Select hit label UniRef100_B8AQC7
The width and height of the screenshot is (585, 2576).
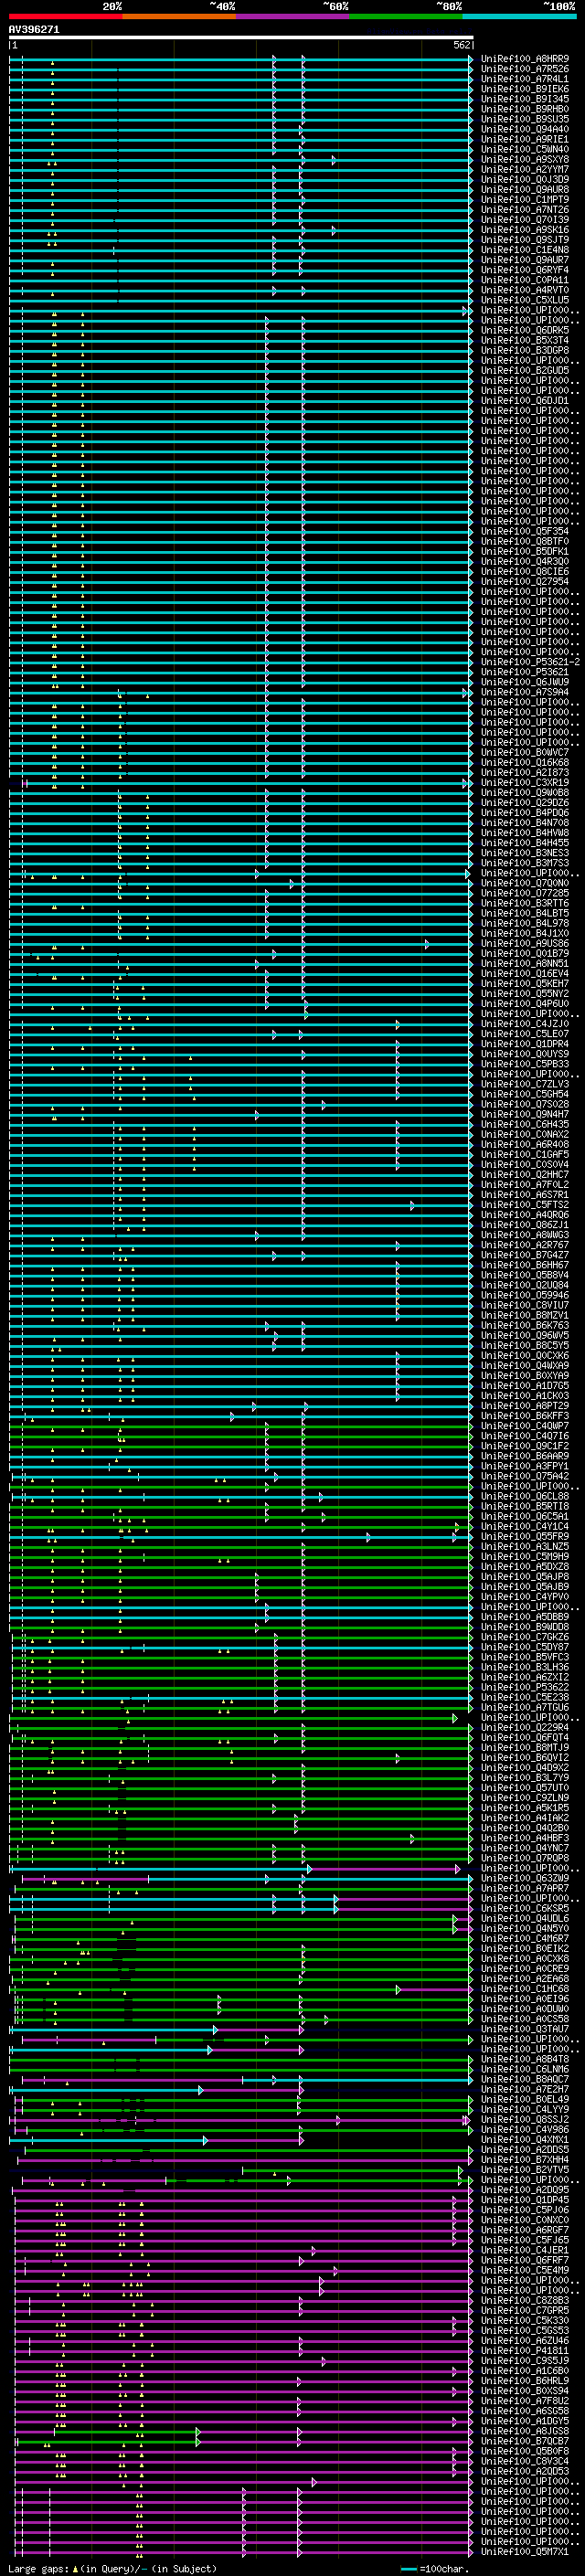(525, 2079)
